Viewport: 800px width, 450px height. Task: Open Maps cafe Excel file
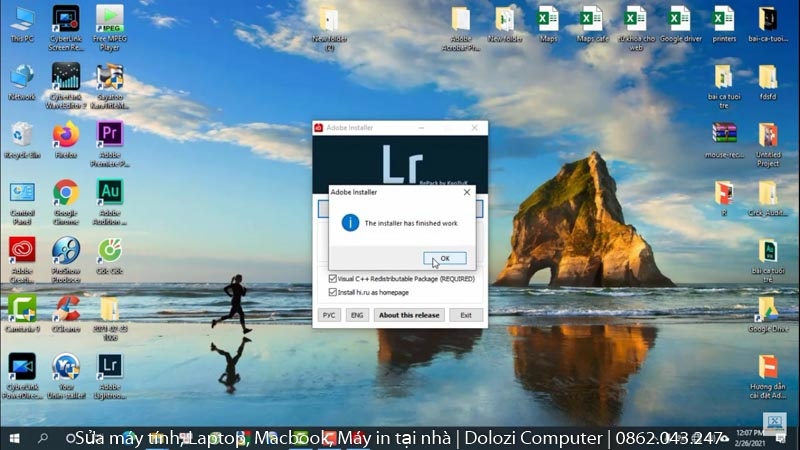coord(592,24)
